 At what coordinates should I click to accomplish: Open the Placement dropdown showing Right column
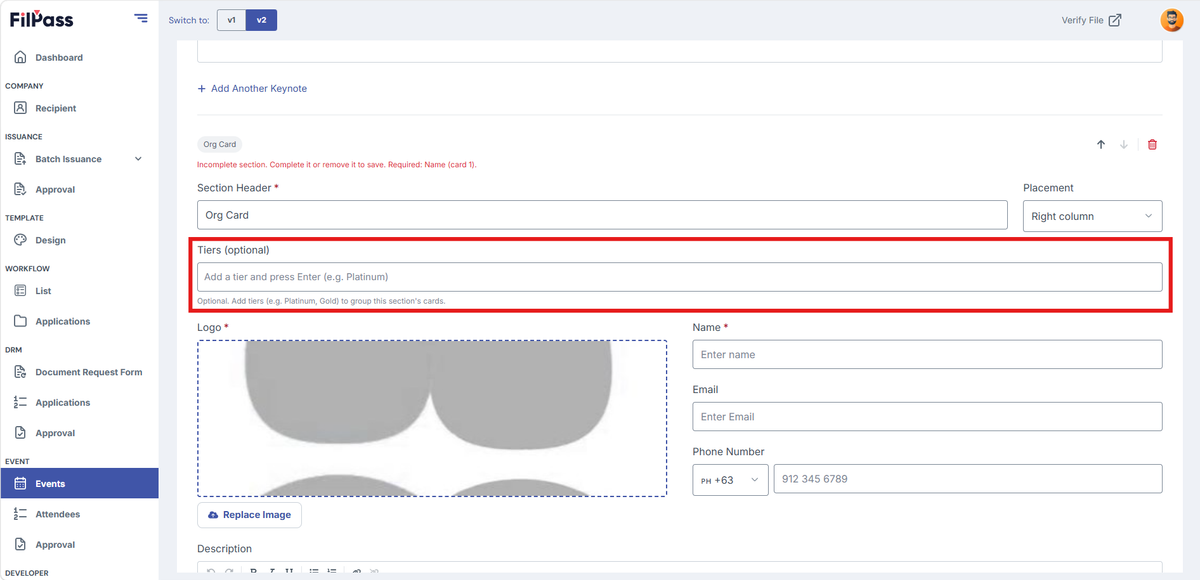(x=1093, y=216)
